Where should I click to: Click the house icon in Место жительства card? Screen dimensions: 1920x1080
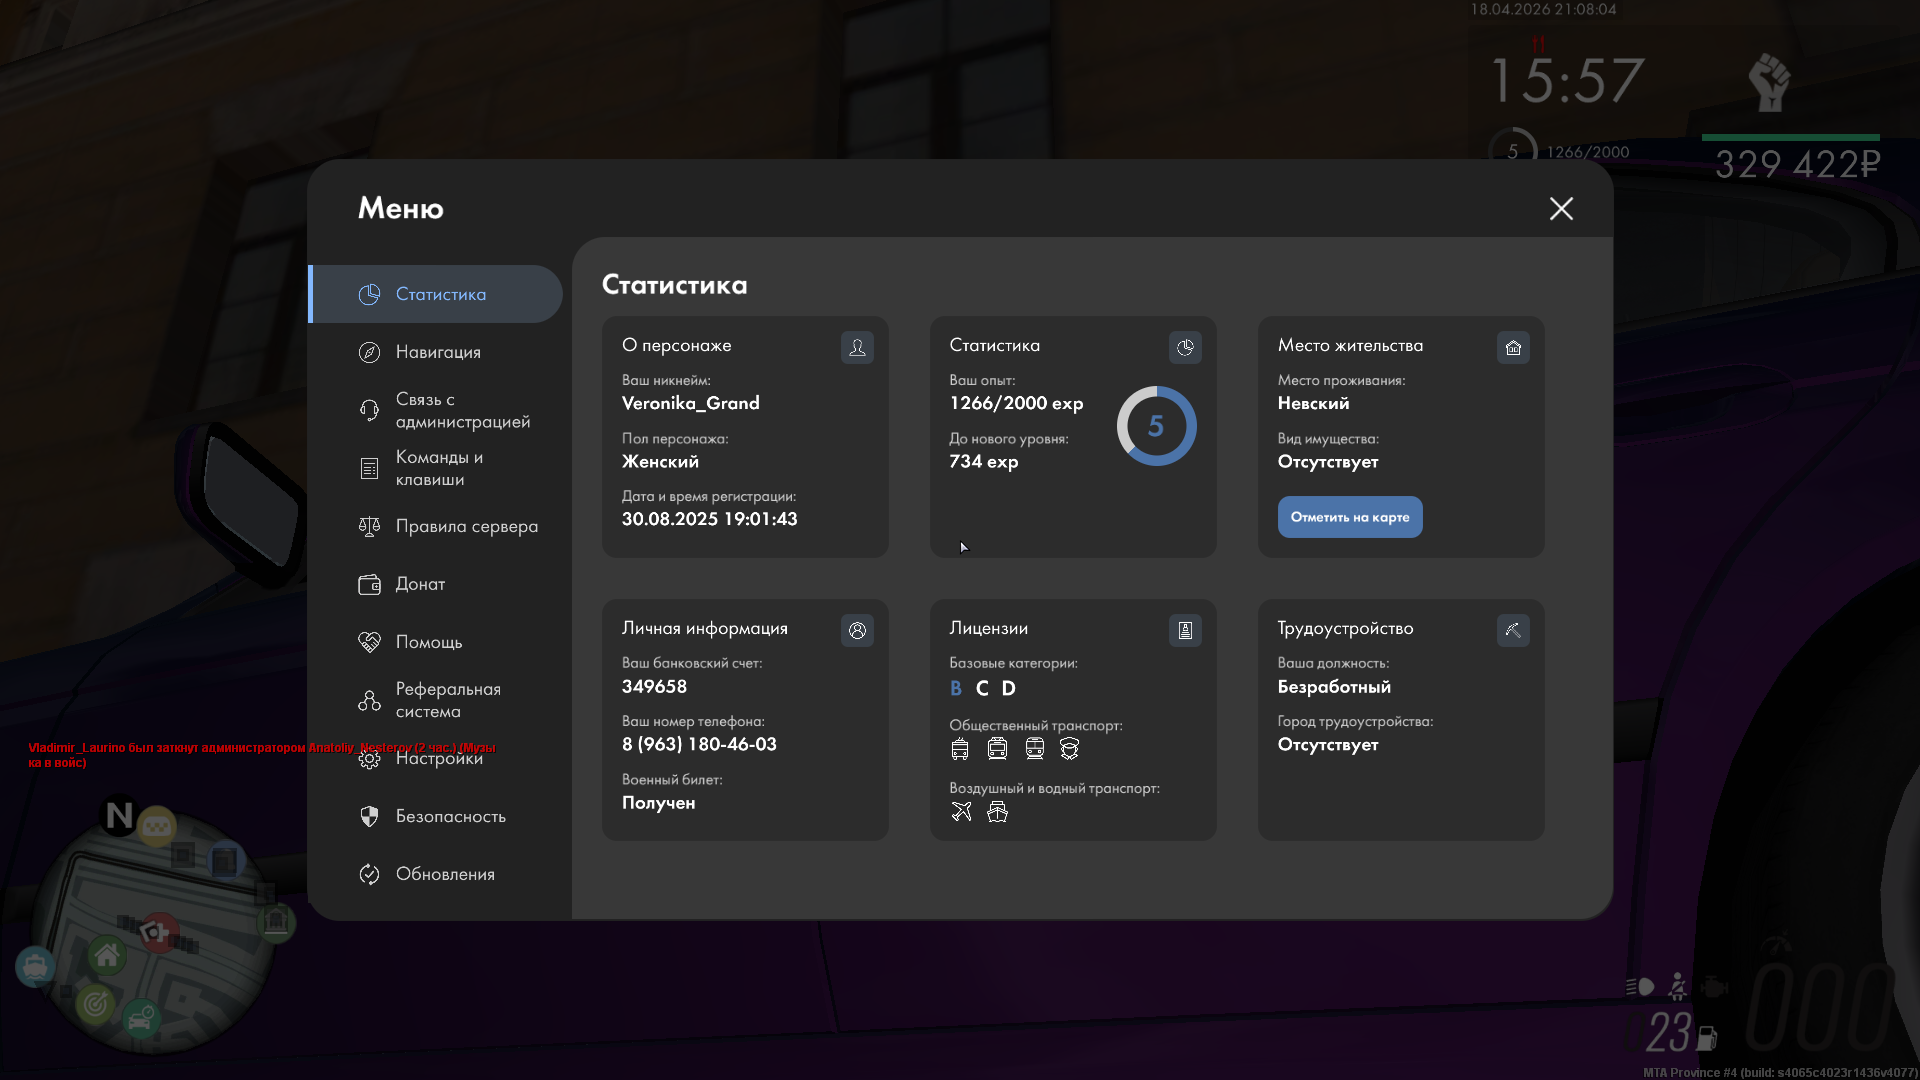[x=1513, y=347]
